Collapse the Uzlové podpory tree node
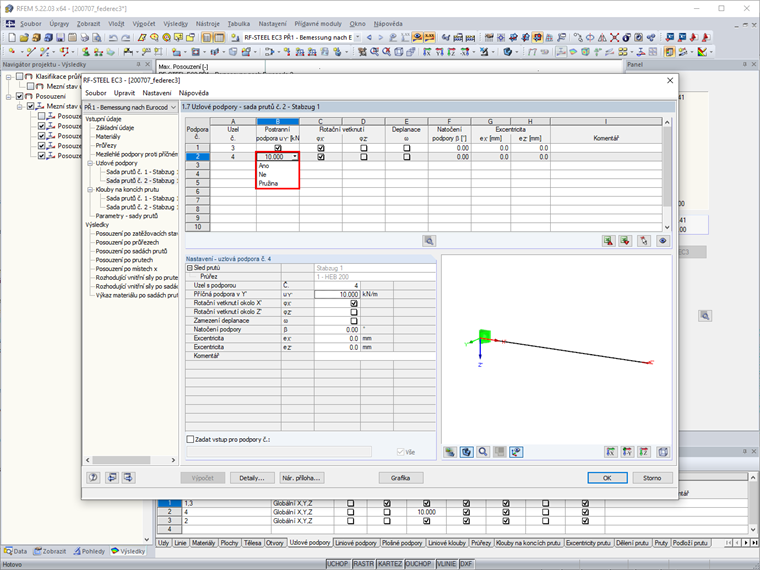The image size is (760, 570). point(90,163)
